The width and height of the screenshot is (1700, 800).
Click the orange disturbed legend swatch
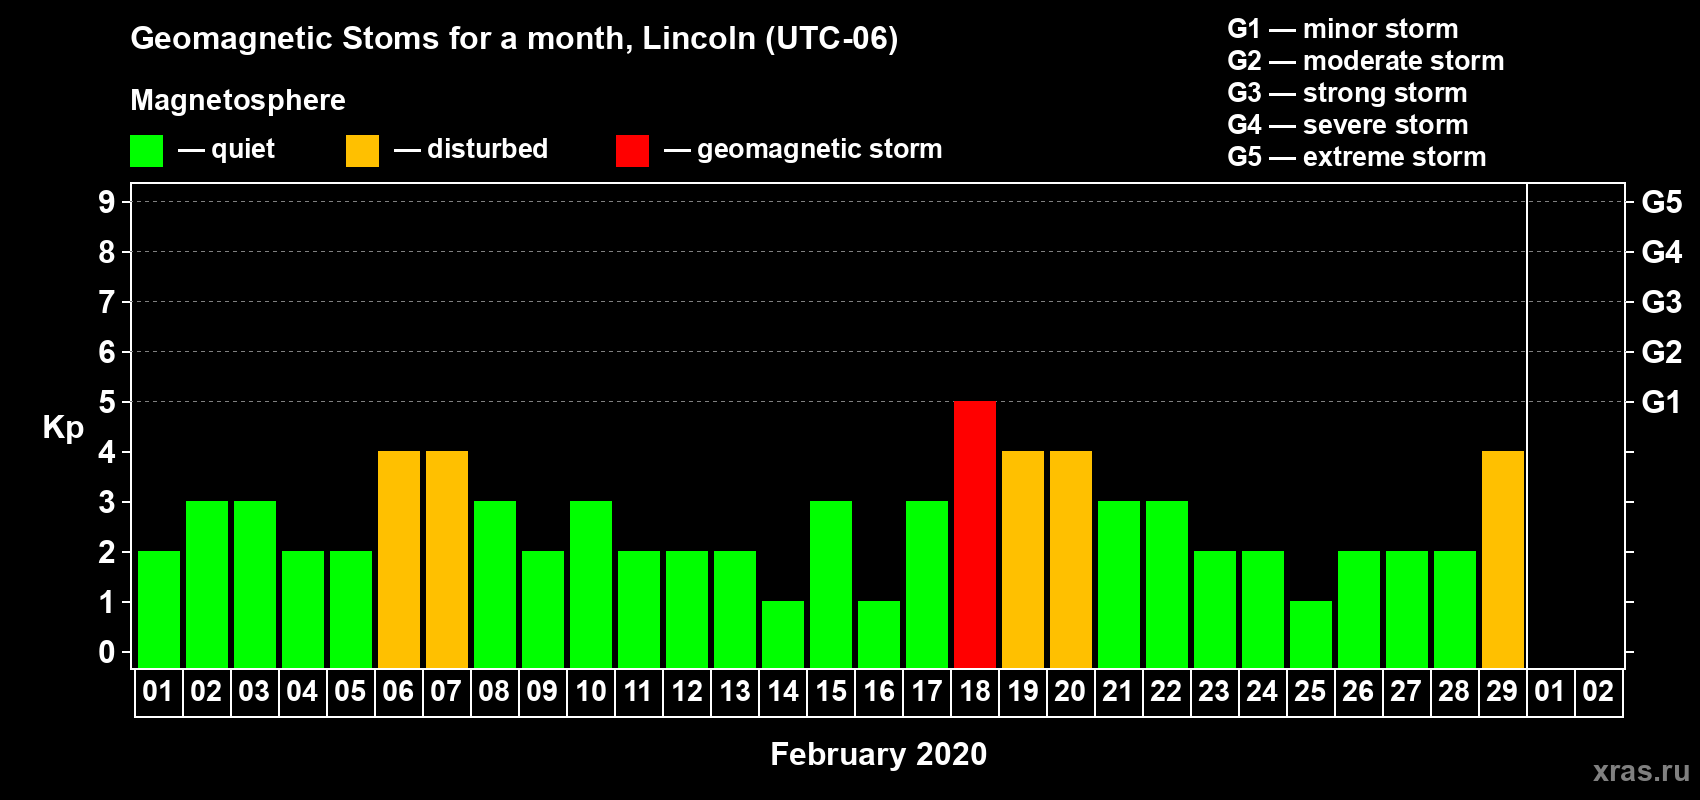tap(362, 151)
